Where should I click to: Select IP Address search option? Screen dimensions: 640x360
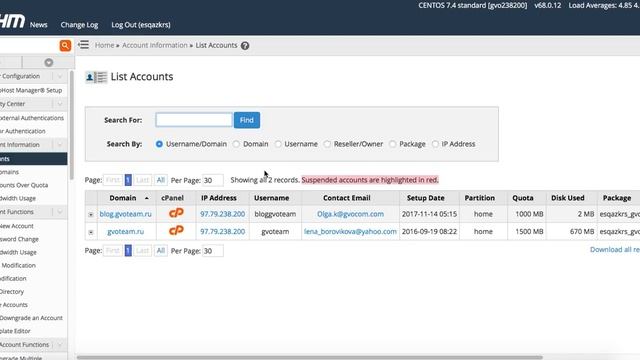point(435,144)
